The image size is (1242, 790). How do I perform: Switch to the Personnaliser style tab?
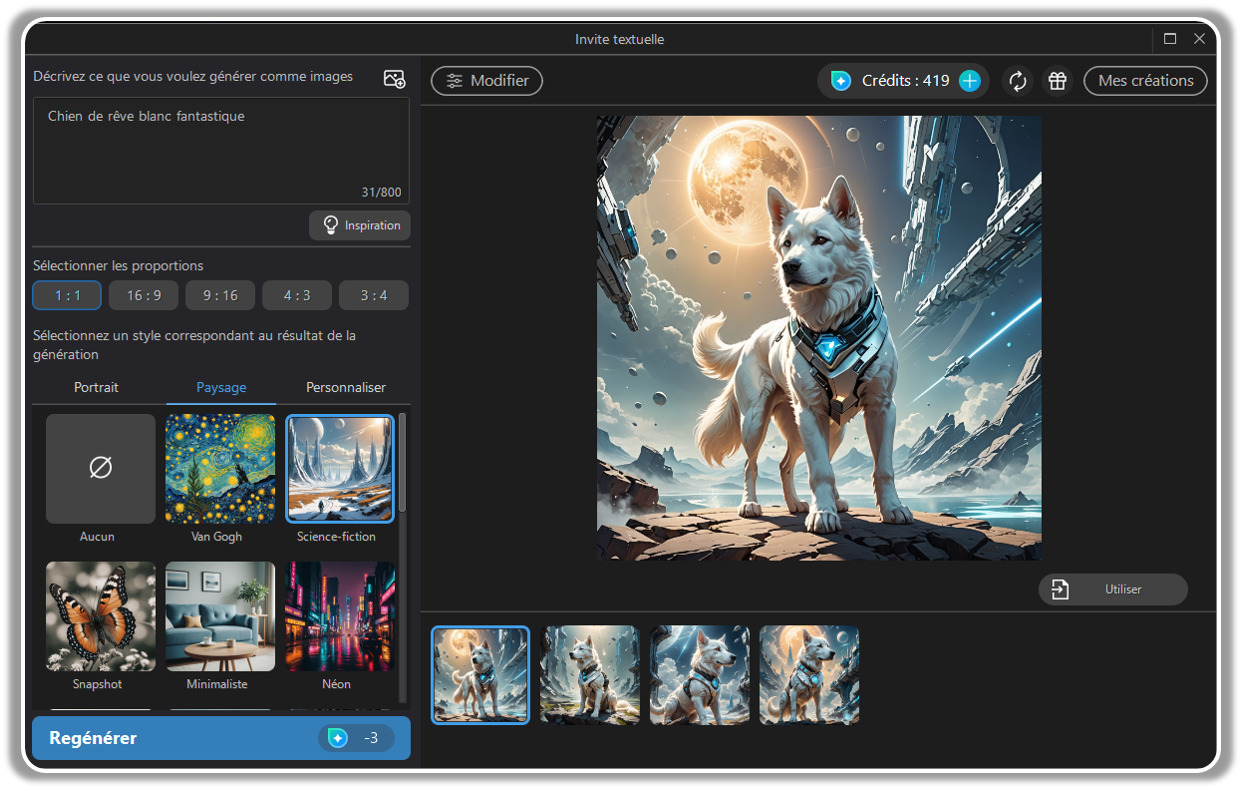click(x=346, y=387)
